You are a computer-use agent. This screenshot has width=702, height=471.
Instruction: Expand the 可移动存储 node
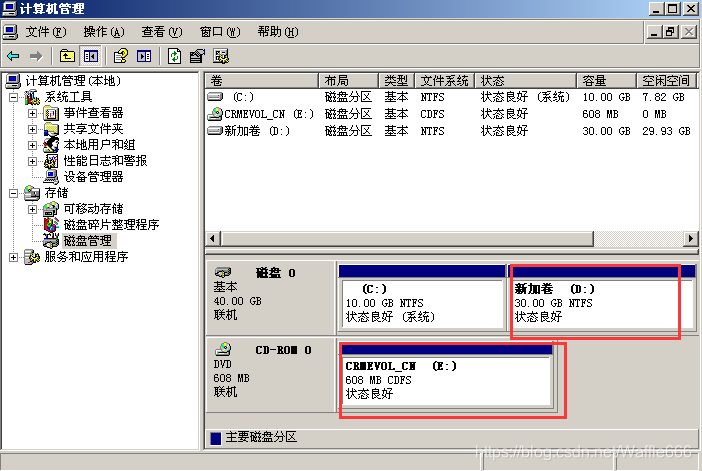click(x=32, y=209)
